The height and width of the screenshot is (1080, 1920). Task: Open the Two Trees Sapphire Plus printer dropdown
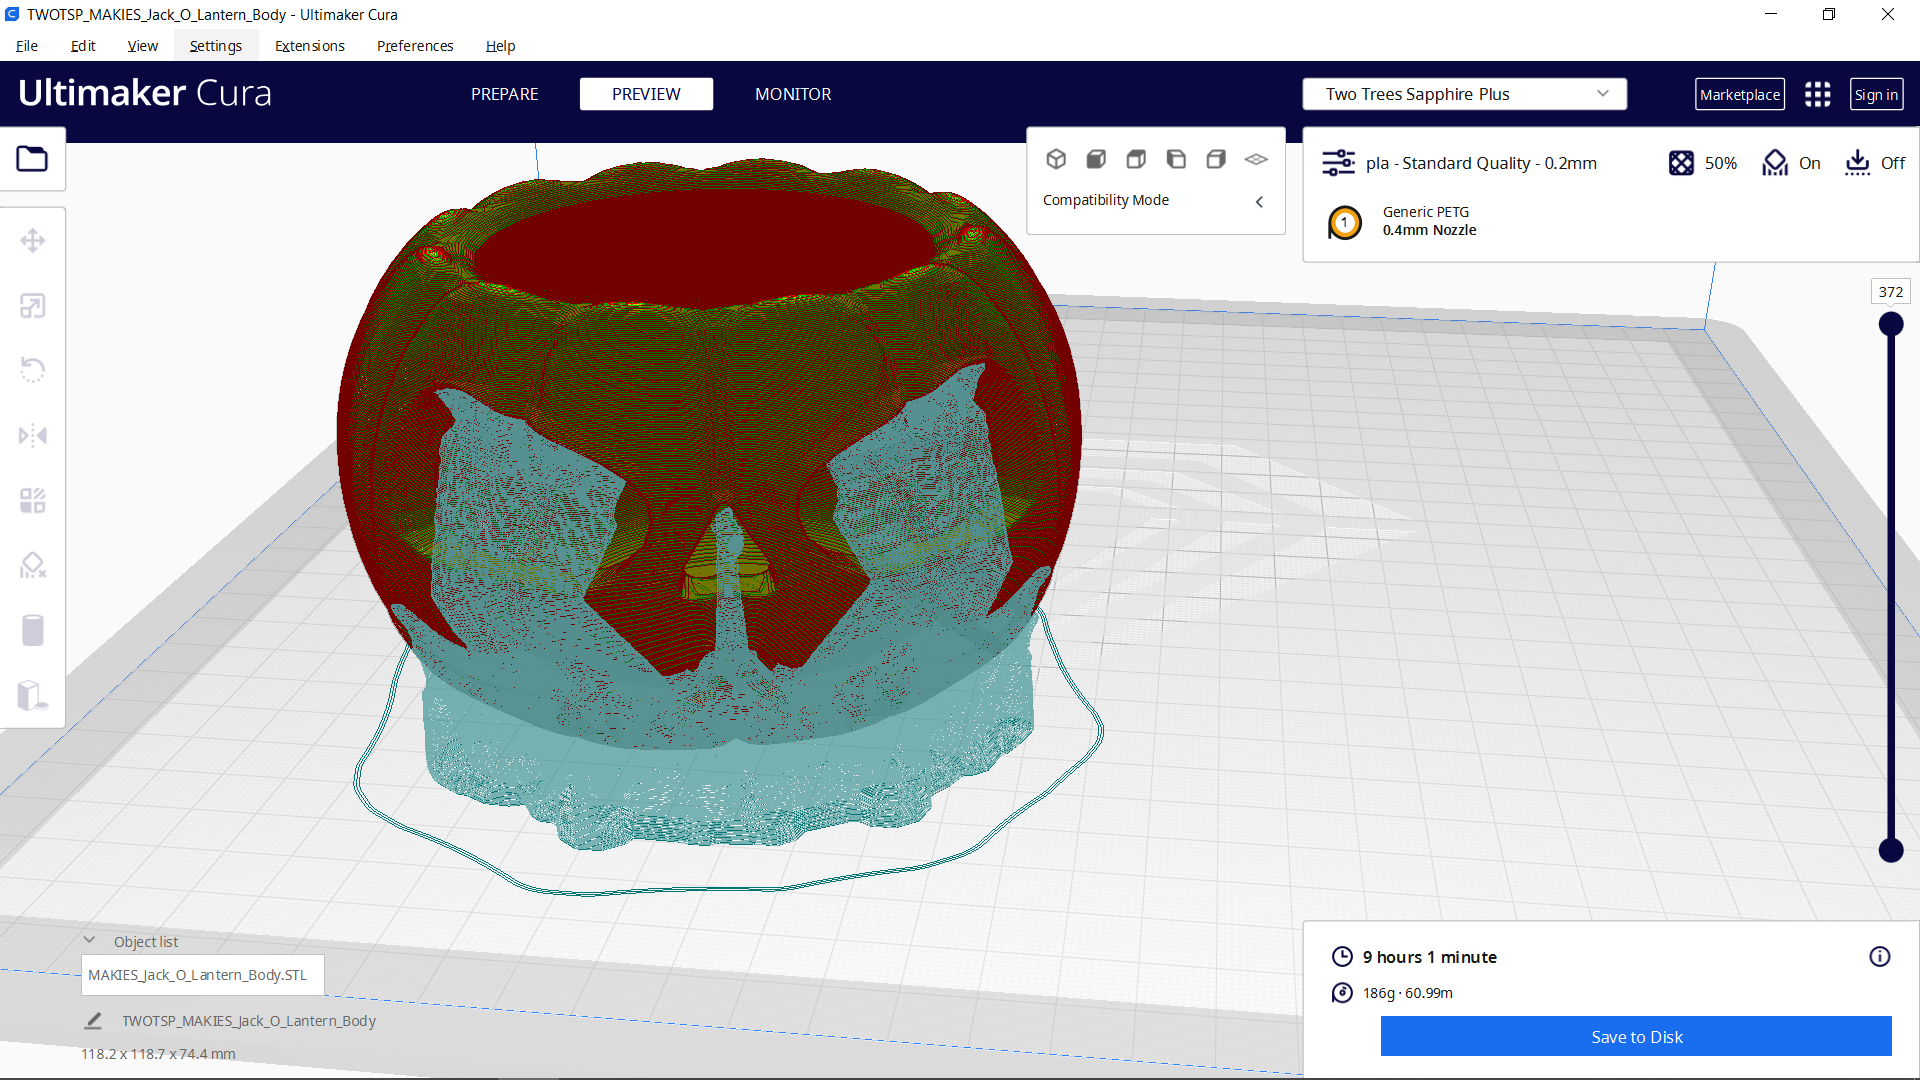point(1464,94)
